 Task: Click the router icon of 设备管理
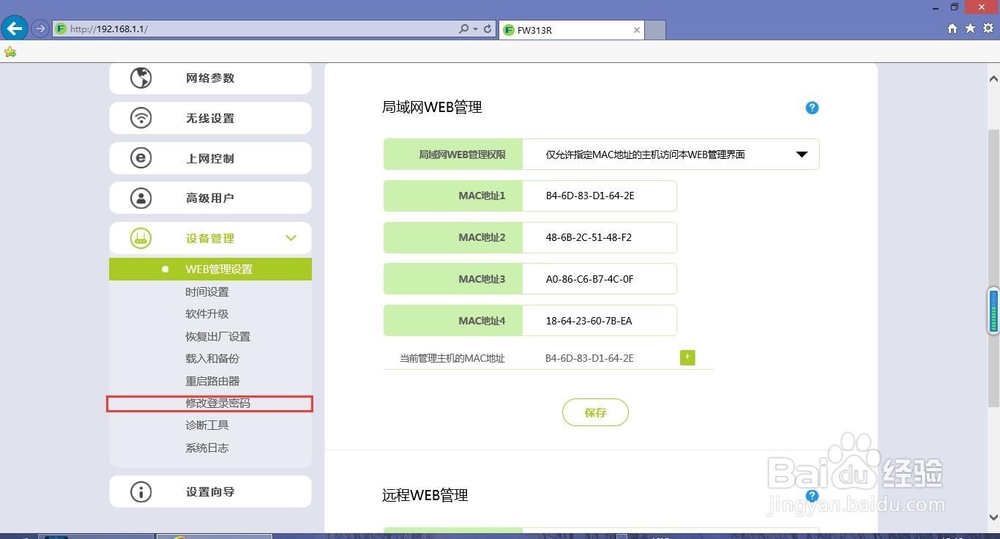[x=141, y=238]
